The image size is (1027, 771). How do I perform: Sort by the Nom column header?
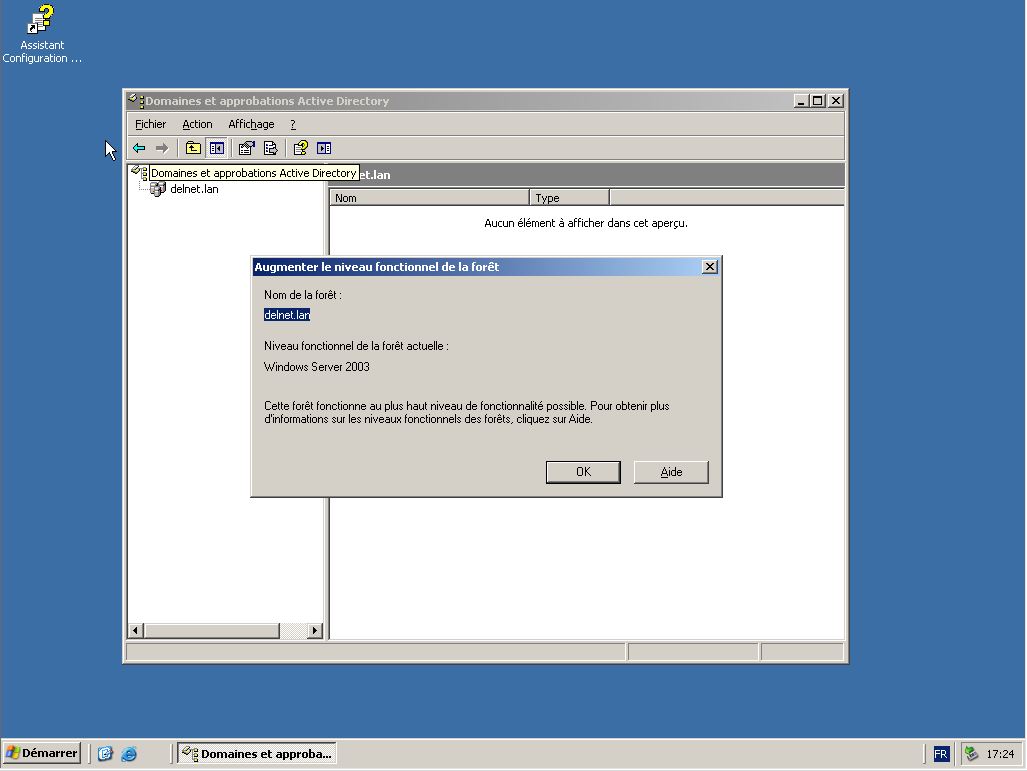pos(429,198)
